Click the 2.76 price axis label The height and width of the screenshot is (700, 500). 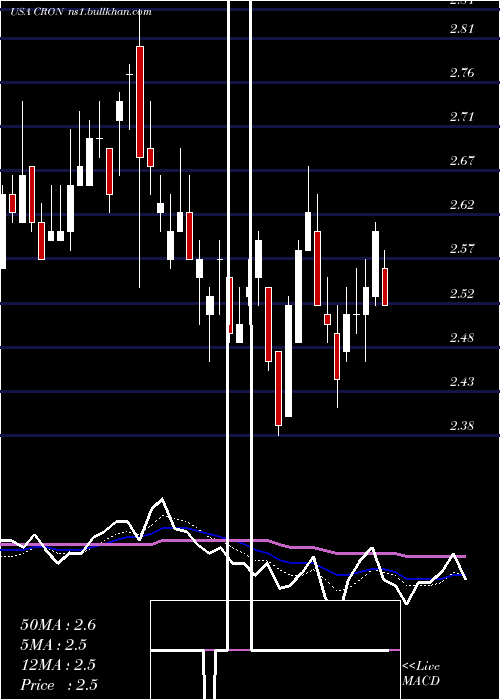[x=462, y=73]
